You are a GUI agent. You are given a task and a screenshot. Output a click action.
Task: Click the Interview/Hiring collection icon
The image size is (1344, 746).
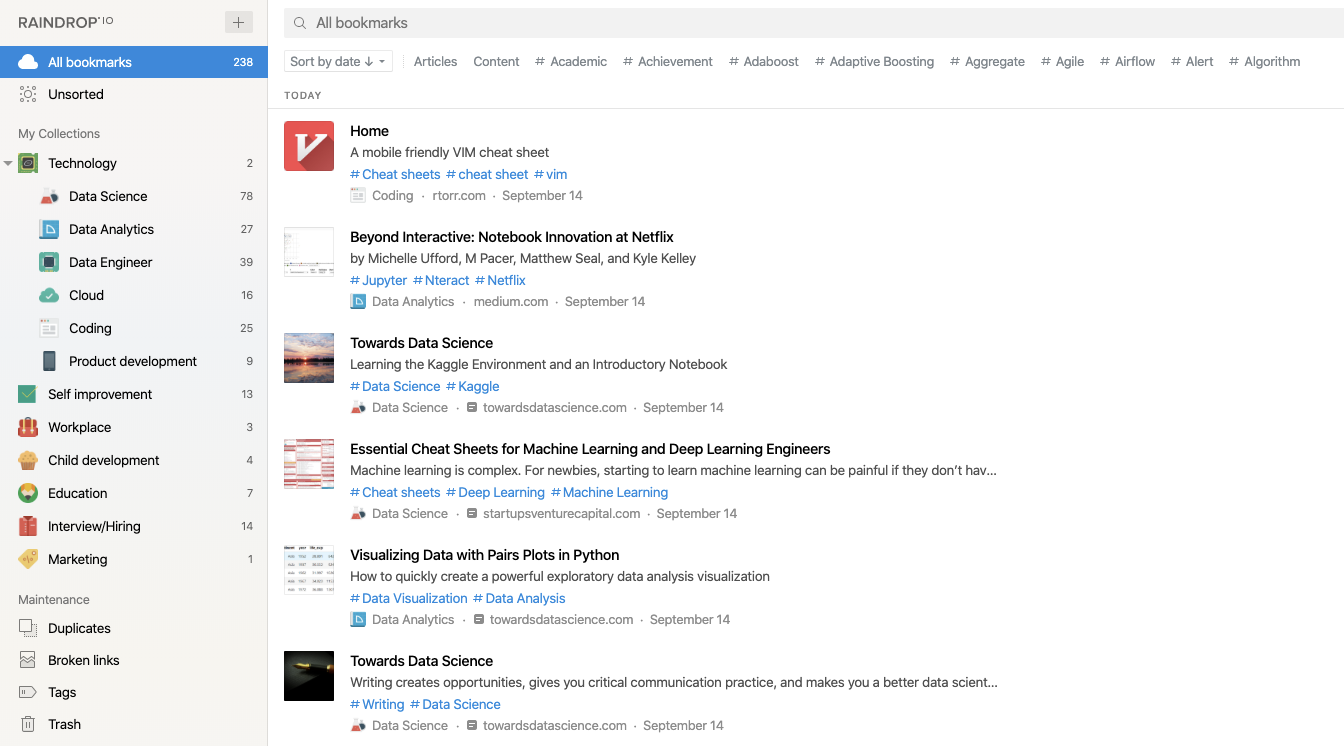coord(28,526)
